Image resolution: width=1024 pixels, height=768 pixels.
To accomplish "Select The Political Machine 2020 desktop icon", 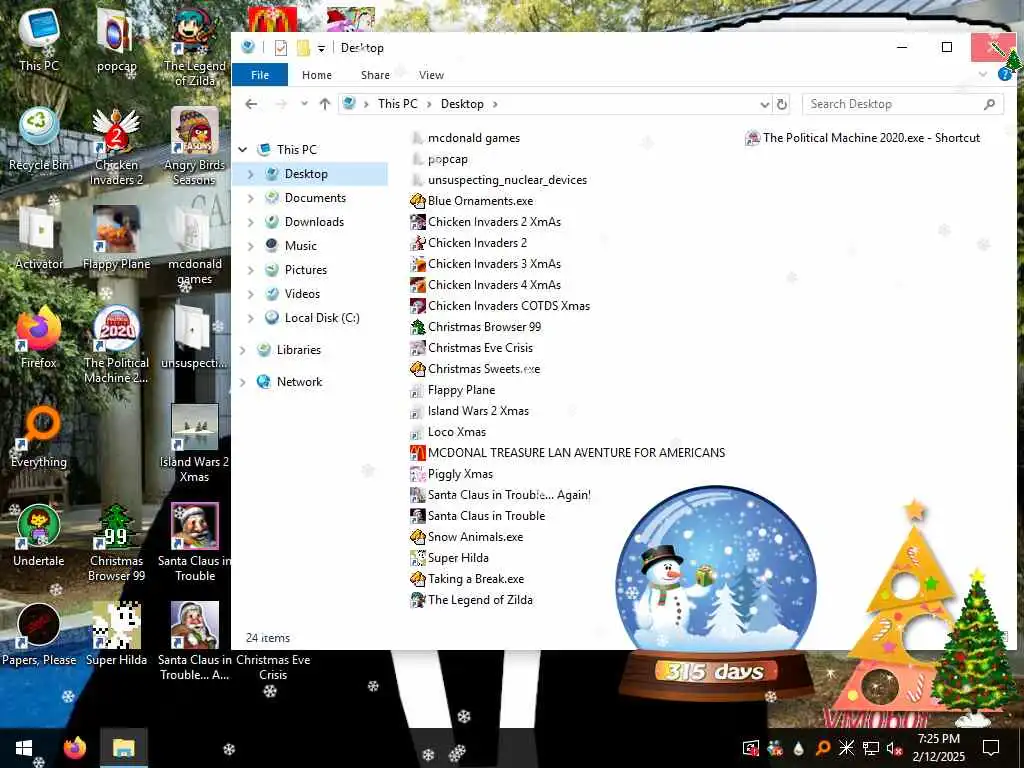I will 116,346.
